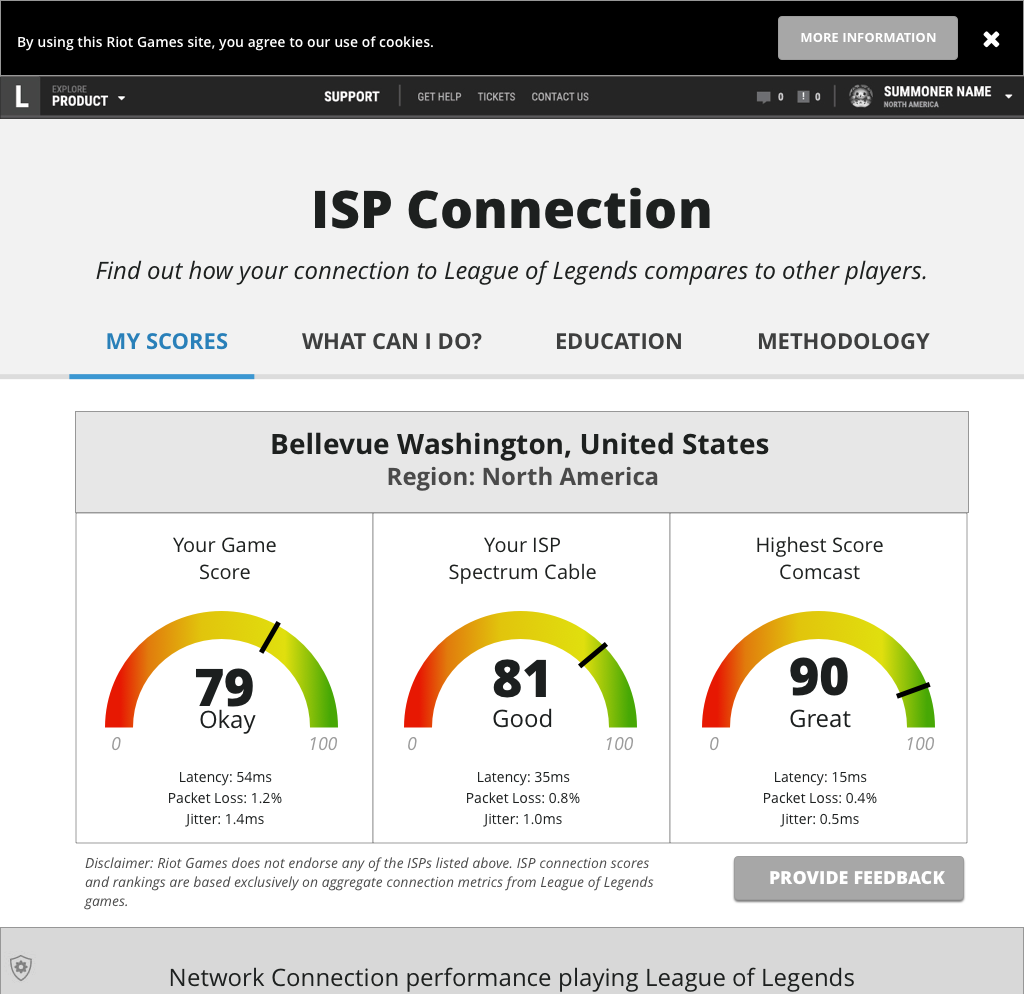Screen dimensions: 1024x994
Task: Expand the Summoner Name account dropdown arrow
Action: (x=1008, y=96)
